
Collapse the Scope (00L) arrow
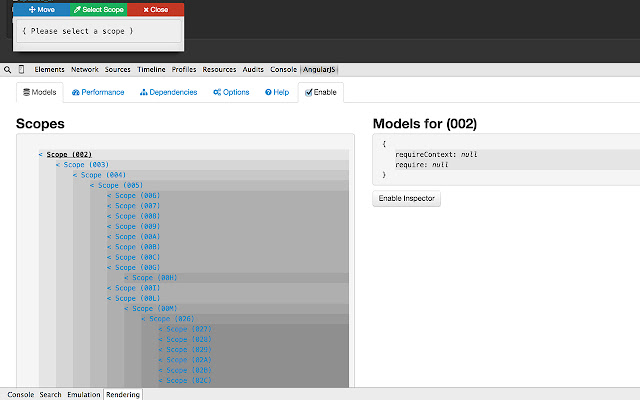click(109, 298)
